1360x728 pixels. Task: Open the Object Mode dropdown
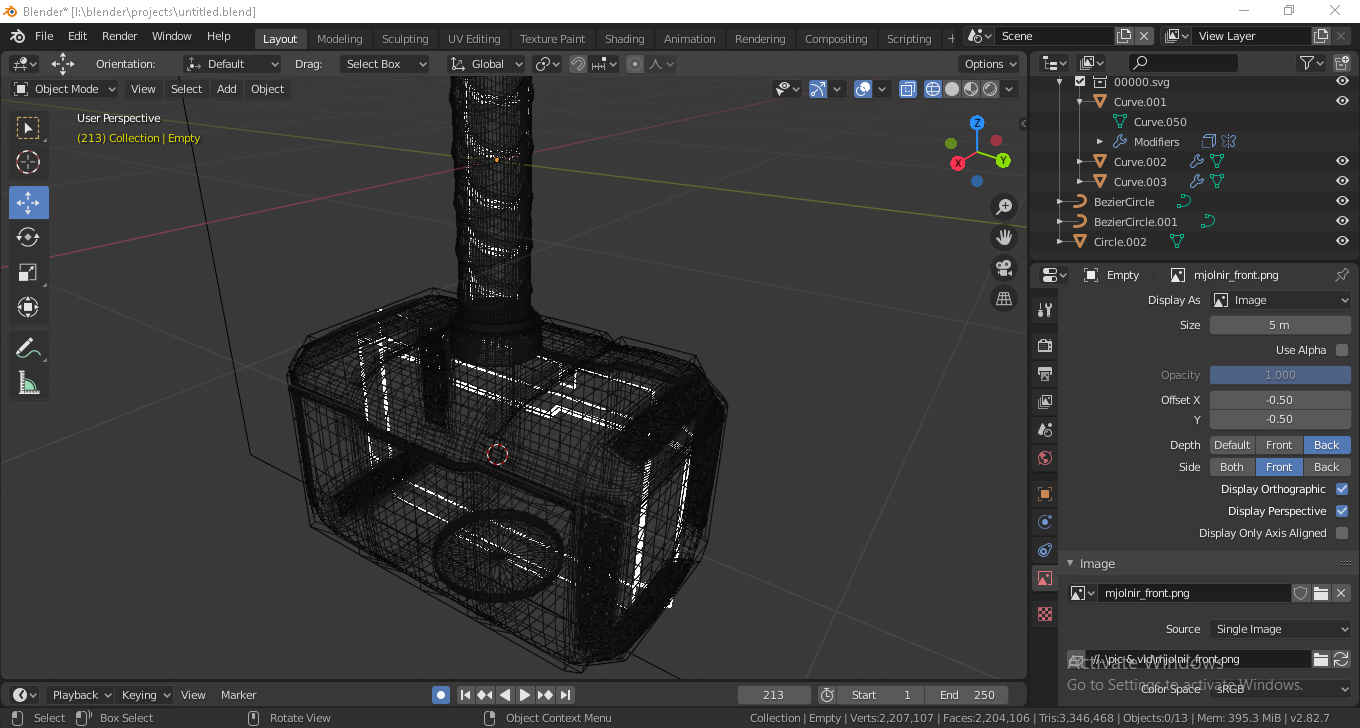pos(65,89)
